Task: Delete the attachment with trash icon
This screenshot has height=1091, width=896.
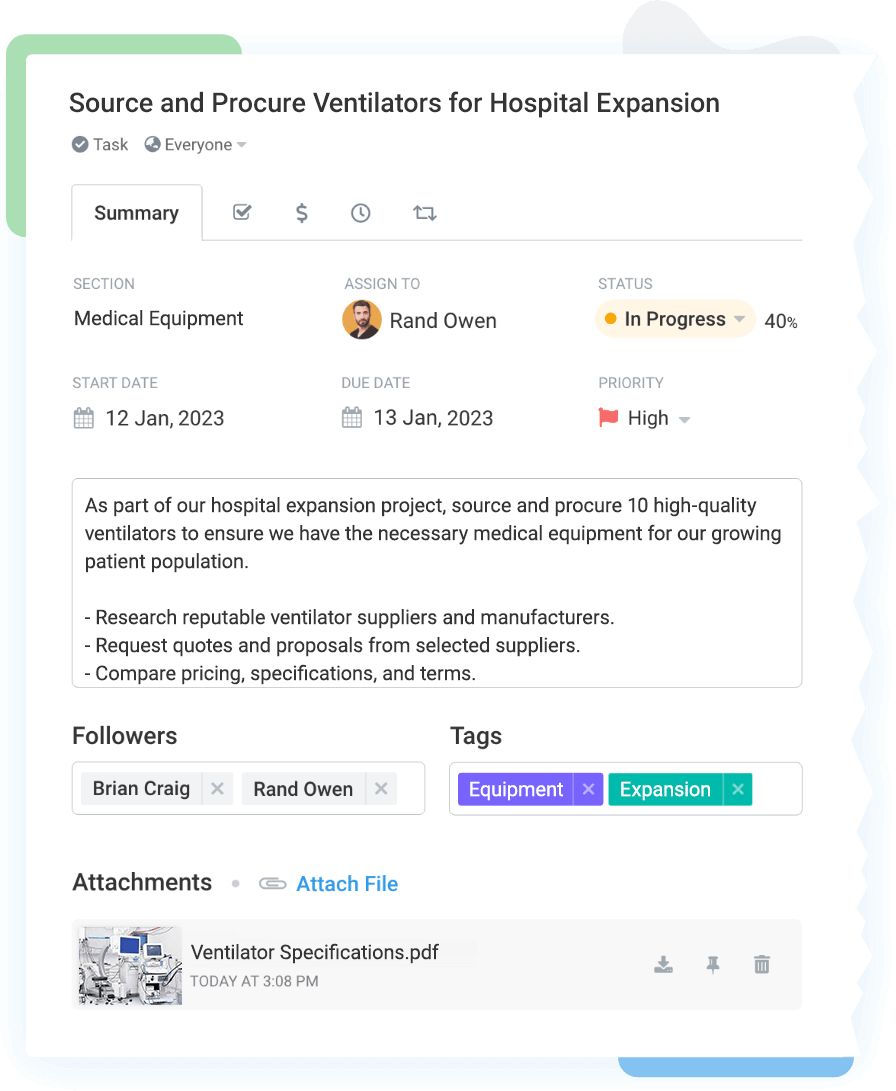Action: (x=762, y=964)
